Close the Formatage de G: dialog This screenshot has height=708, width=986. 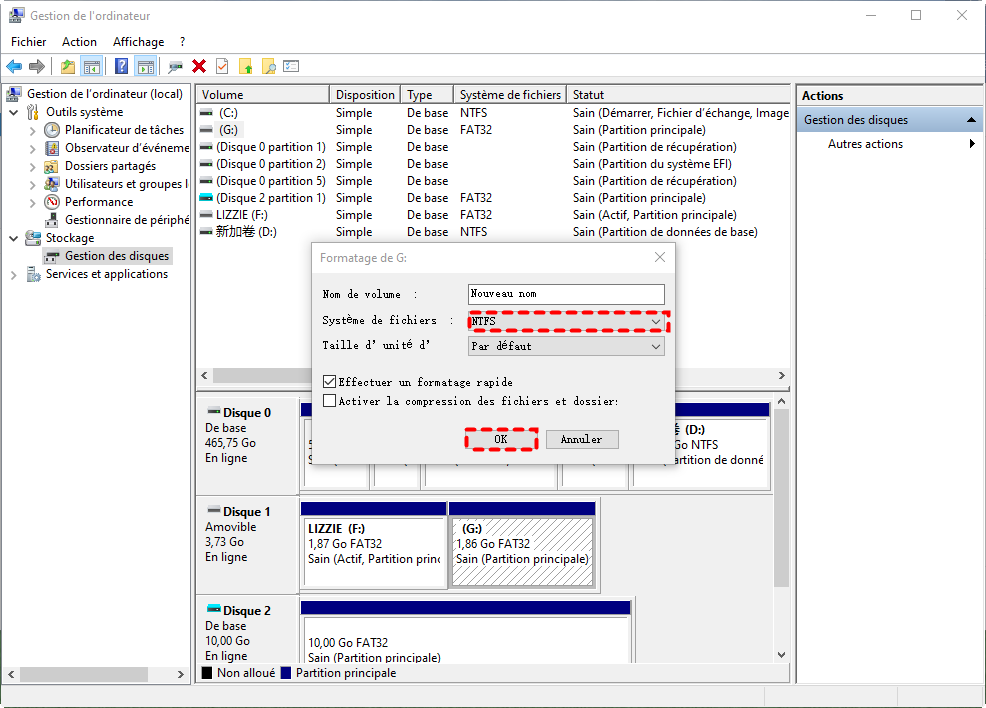point(660,257)
